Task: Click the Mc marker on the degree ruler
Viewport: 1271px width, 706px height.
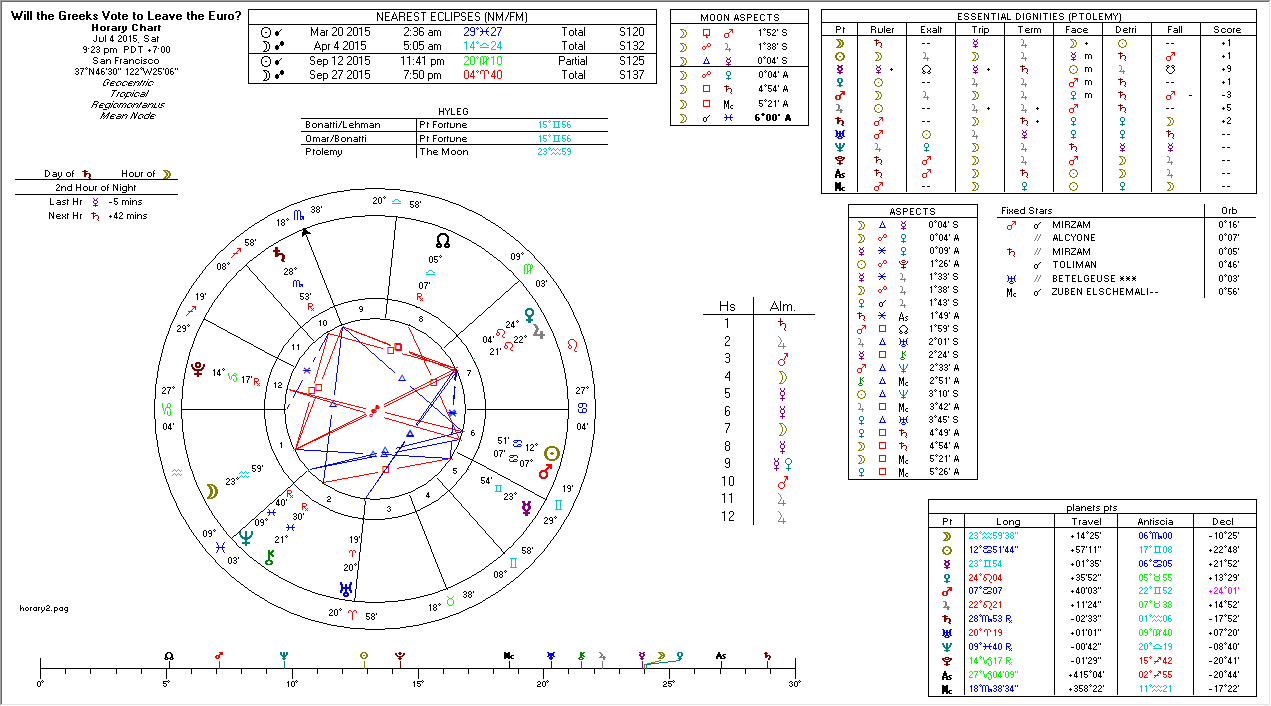Action: (509, 656)
